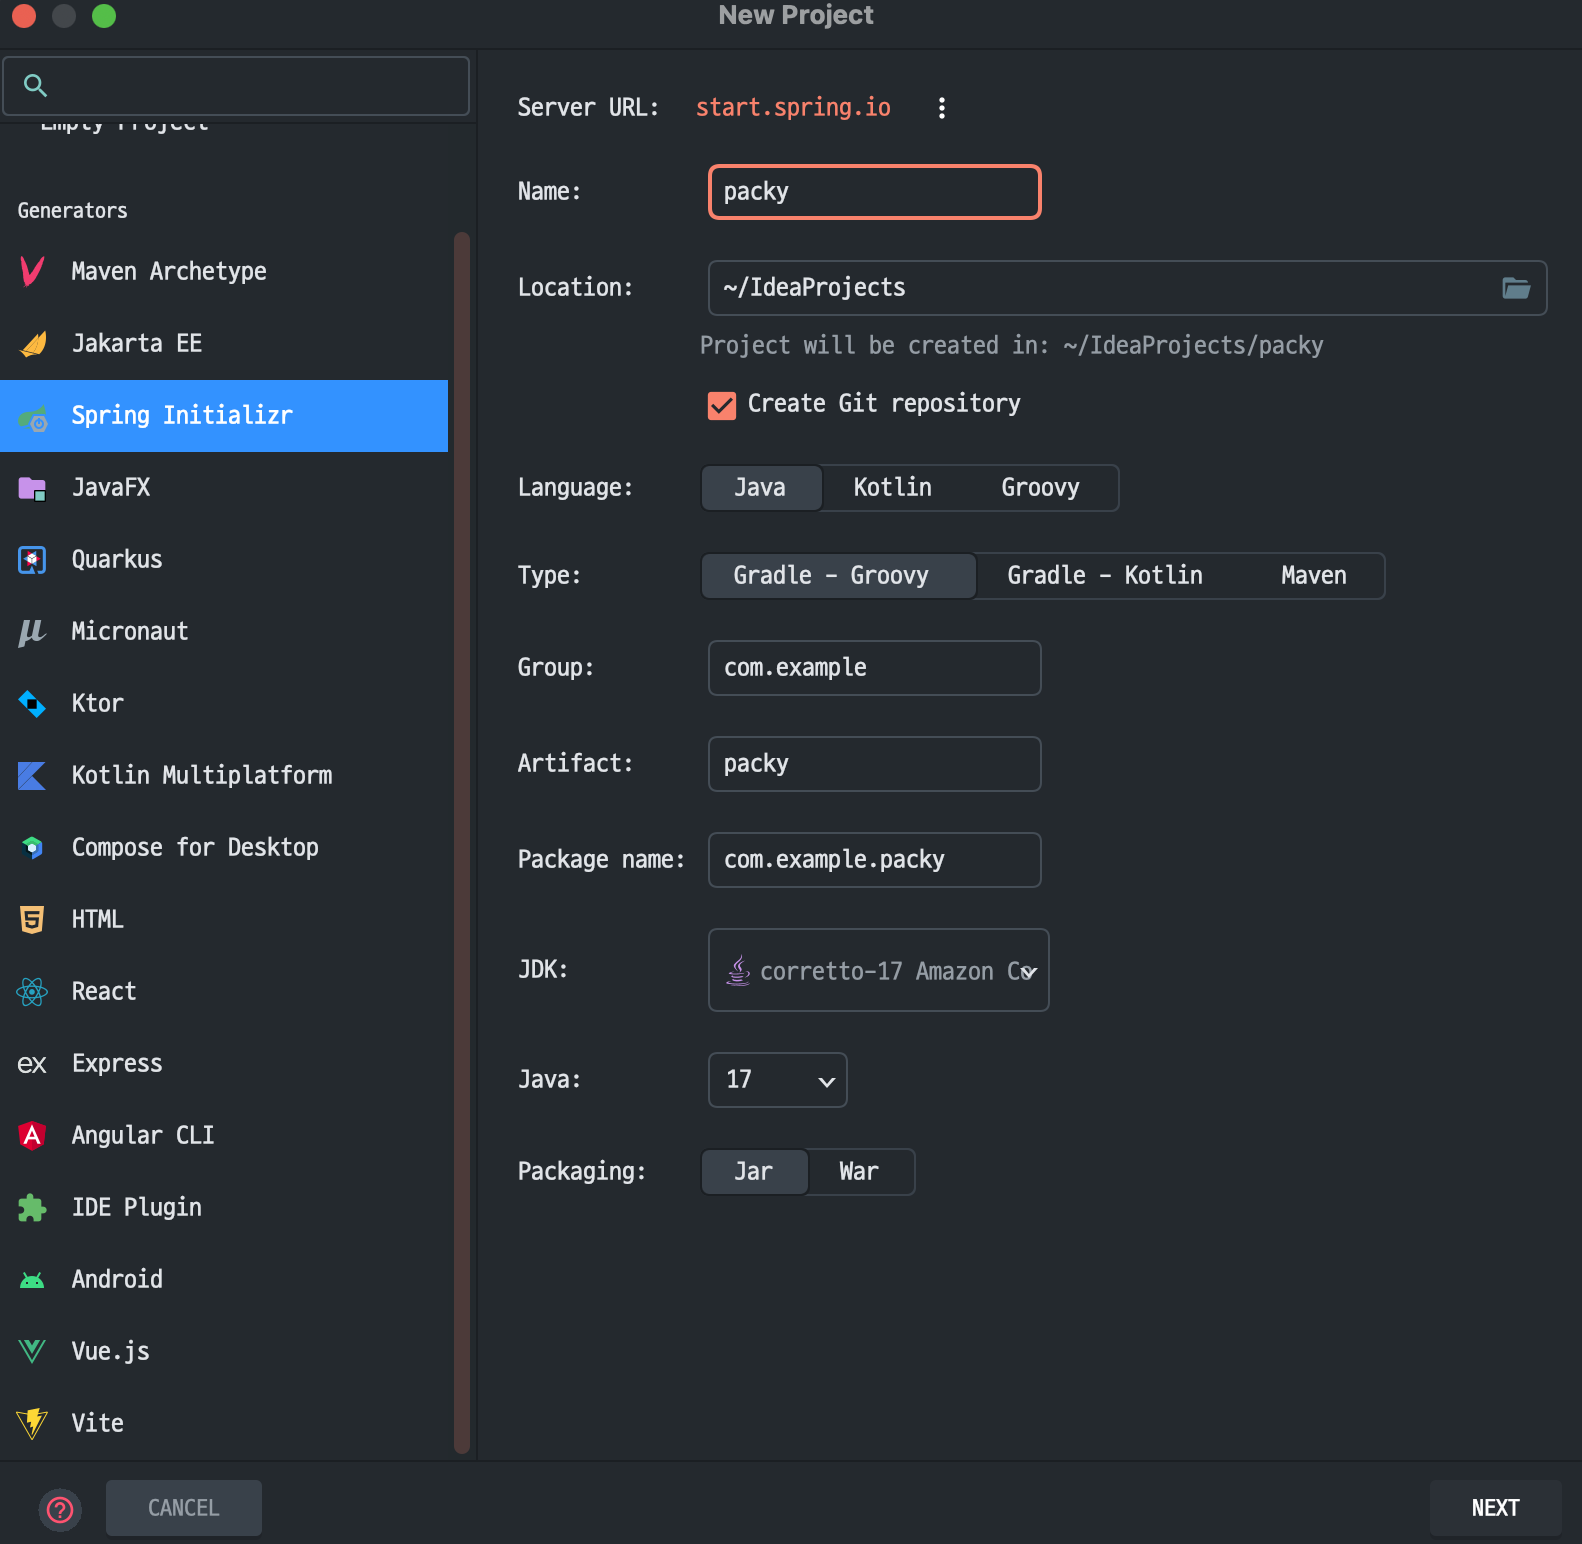Screen dimensions: 1582x1544
Task: Select Jakarta EE generator
Action: [x=224, y=344]
